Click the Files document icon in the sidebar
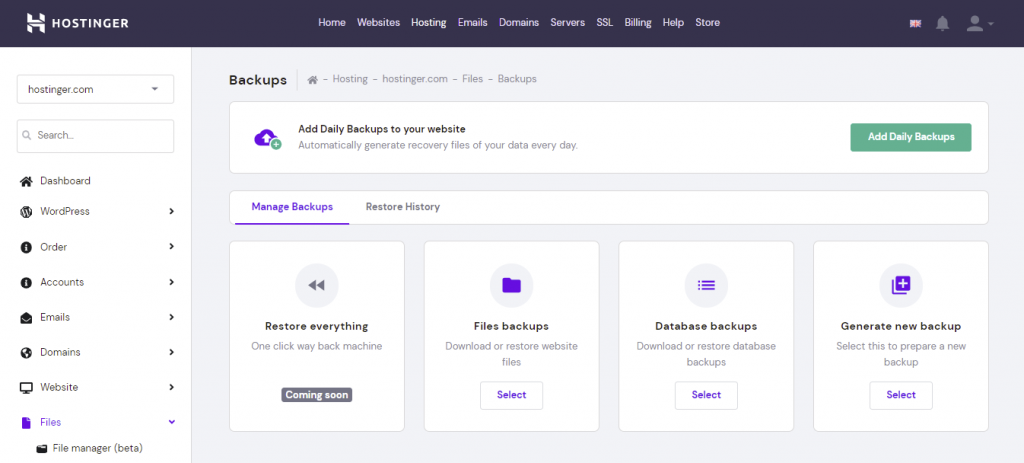The height and width of the screenshot is (463, 1024). click(26, 423)
